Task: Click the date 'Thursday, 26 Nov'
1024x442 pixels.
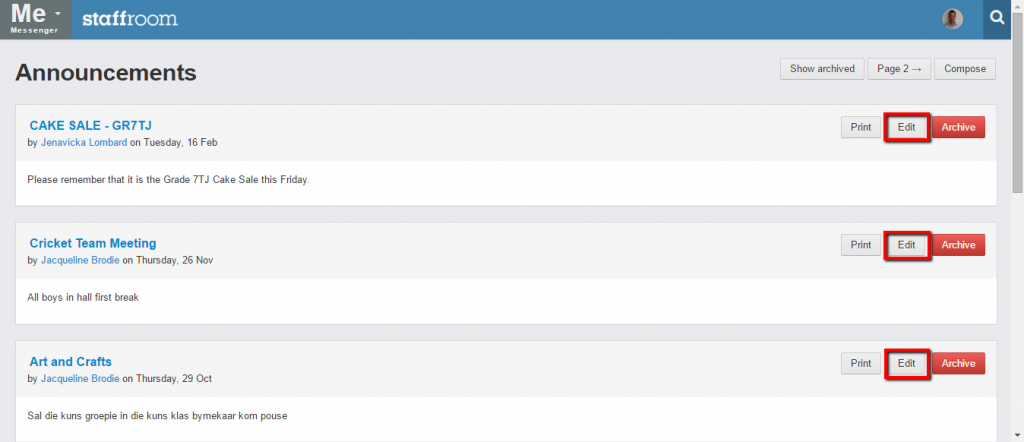Action: point(174,260)
